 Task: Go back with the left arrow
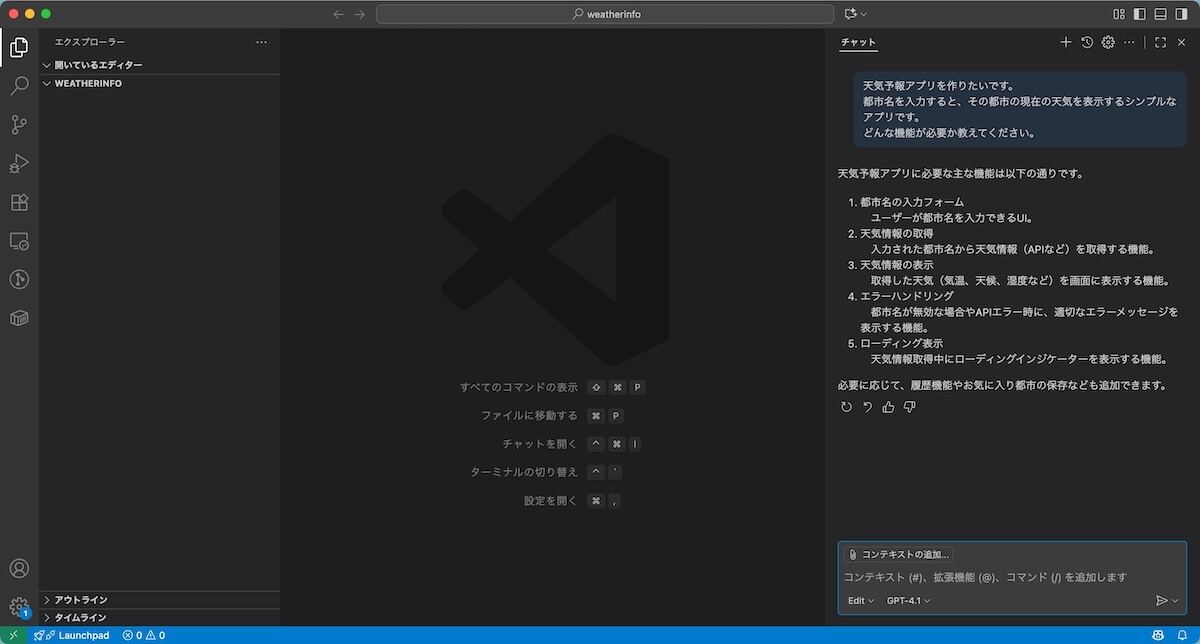coord(338,14)
